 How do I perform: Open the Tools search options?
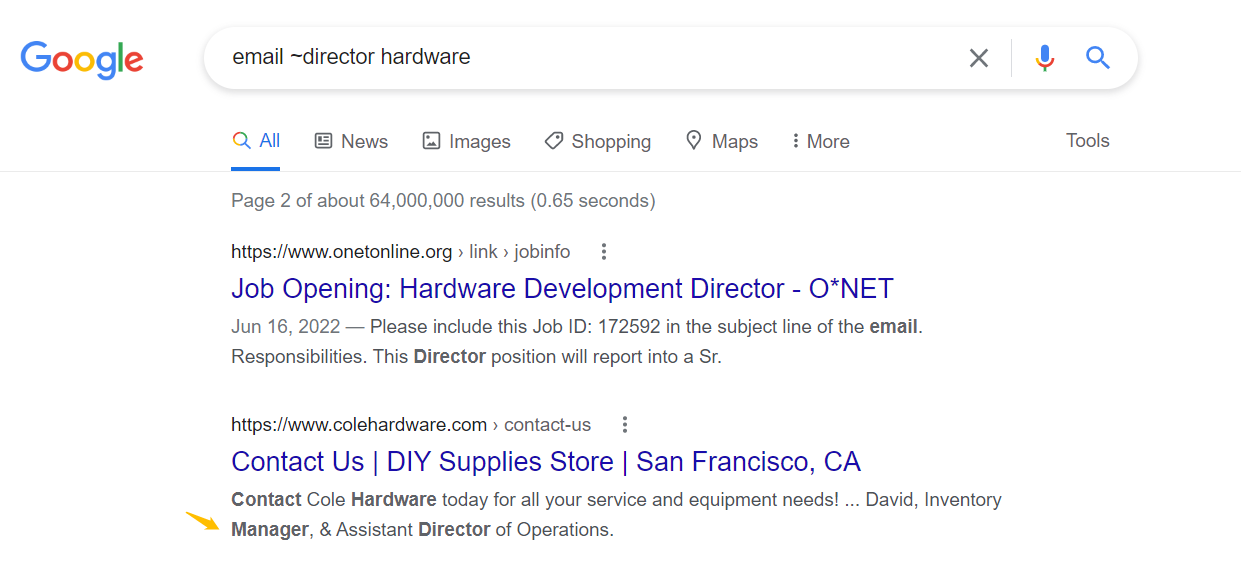click(x=1088, y=141)
